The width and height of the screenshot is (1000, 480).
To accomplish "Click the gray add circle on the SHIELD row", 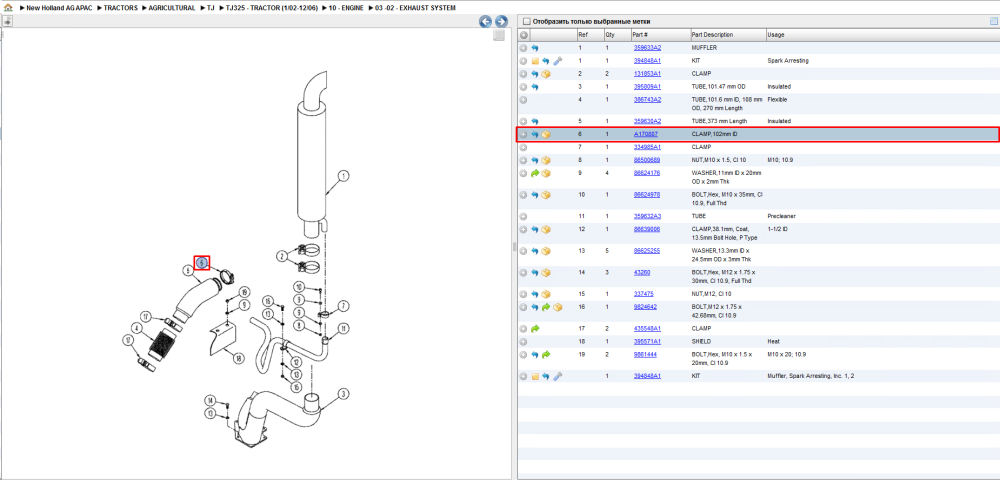I will pyautogui.click(x=524, y=342).
